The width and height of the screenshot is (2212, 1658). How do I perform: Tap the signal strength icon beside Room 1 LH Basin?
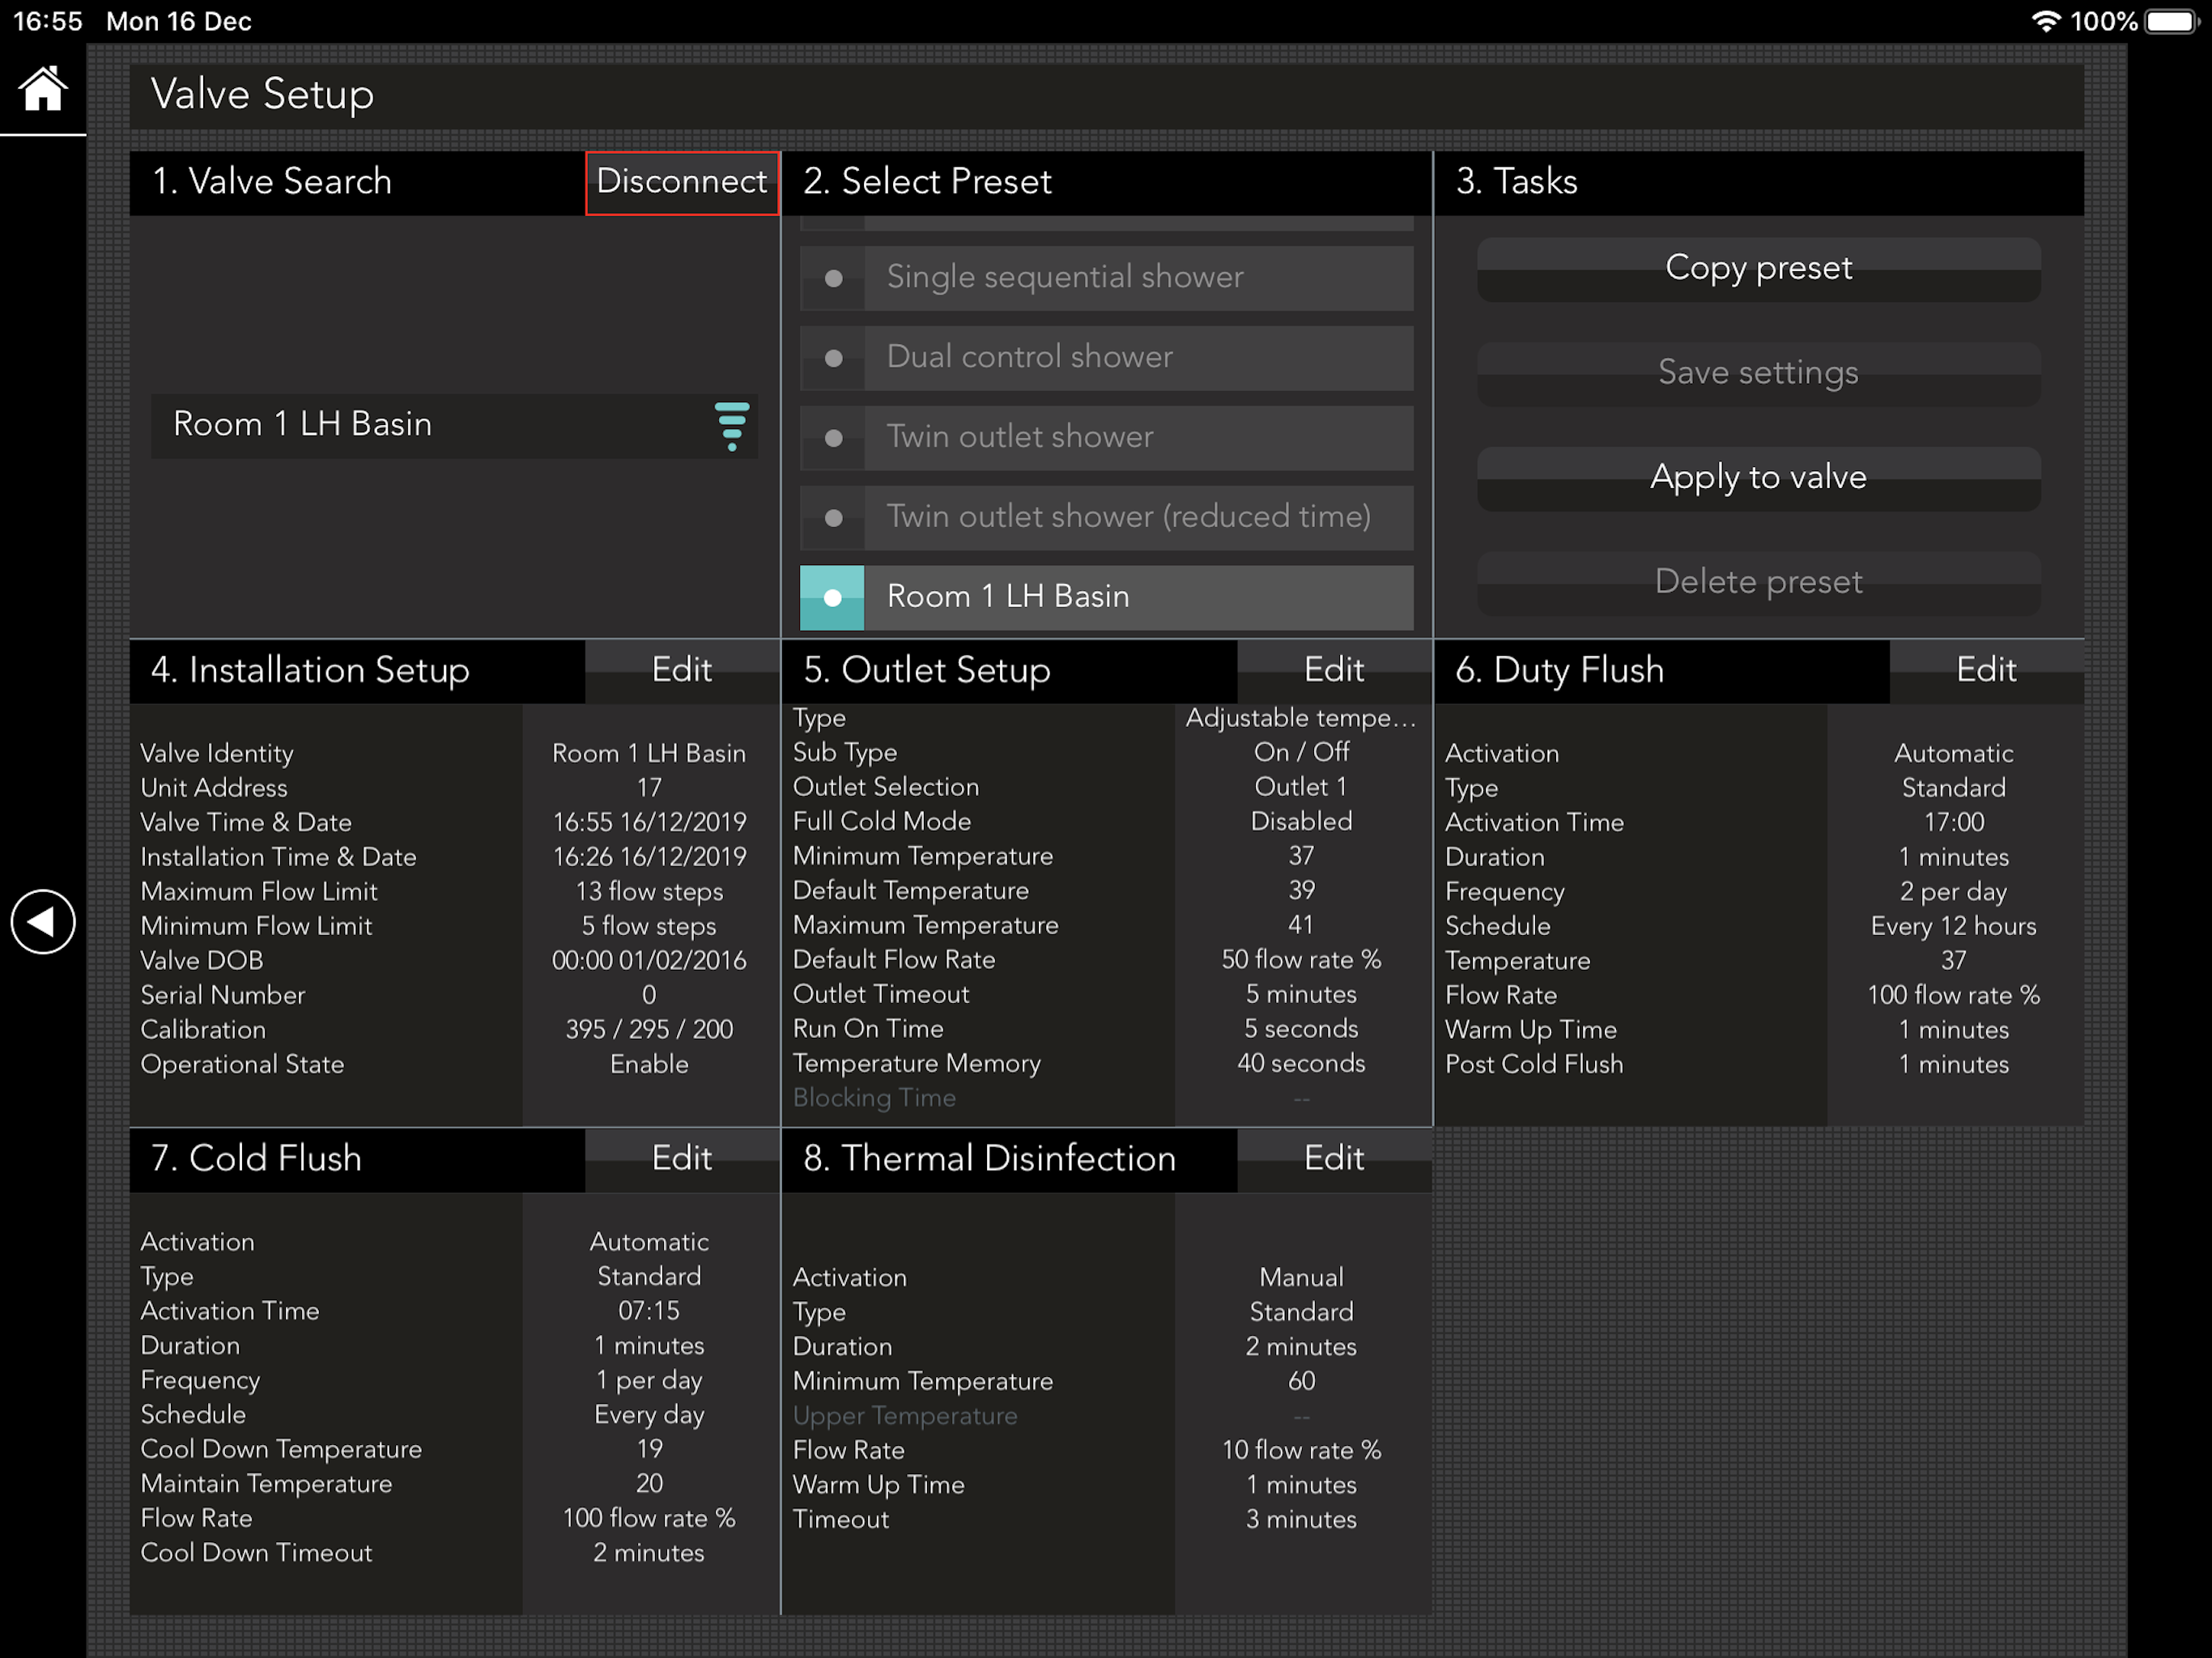(x=732, y=426)
